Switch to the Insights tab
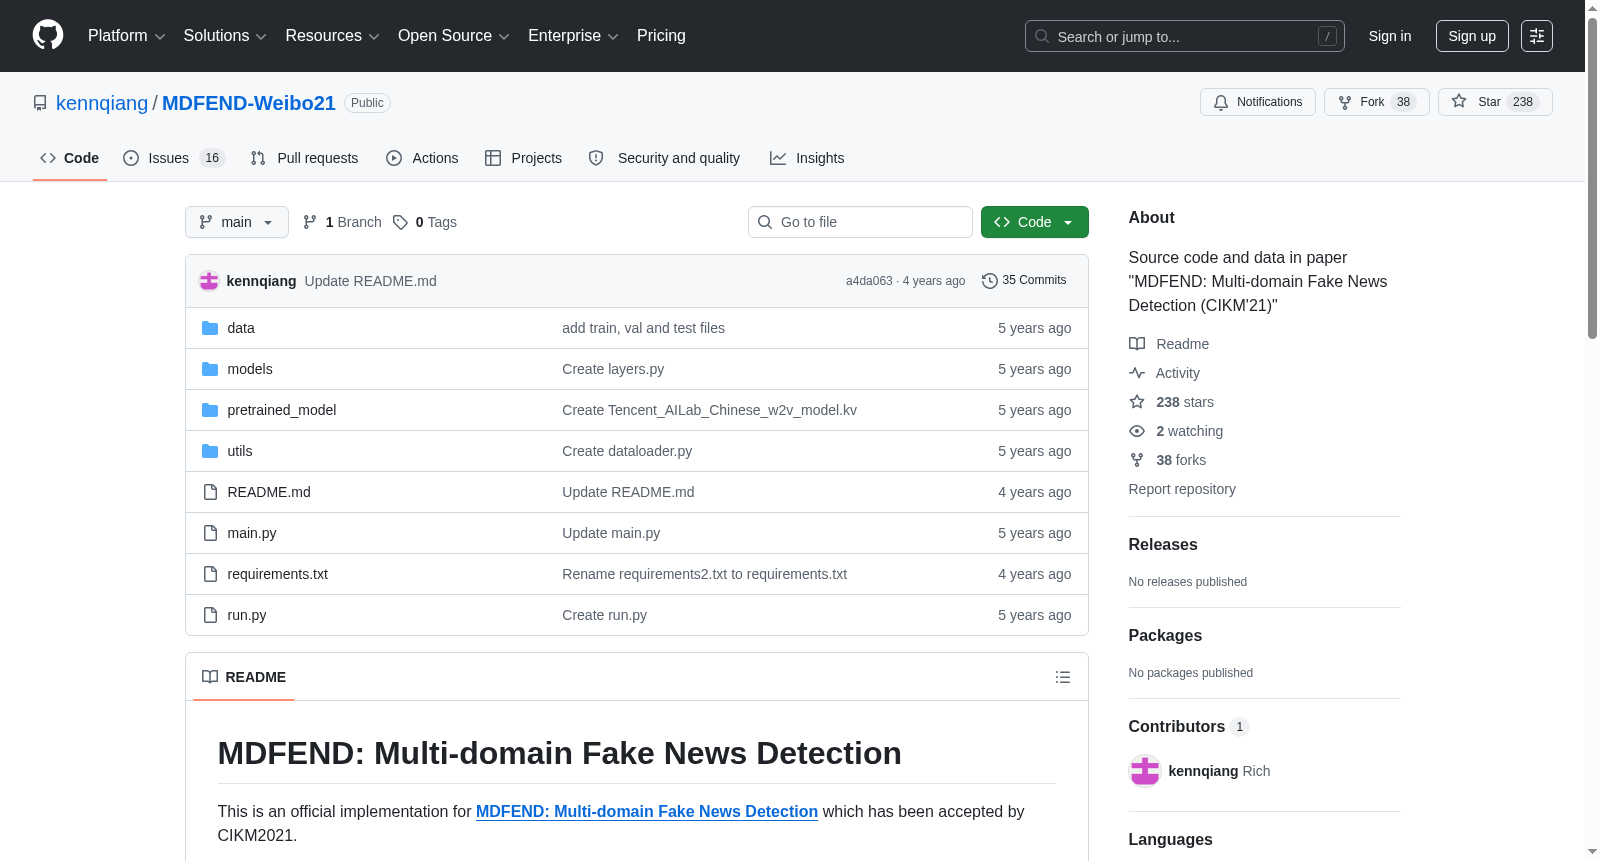The image size is (1600, 861). click(807, 158)
